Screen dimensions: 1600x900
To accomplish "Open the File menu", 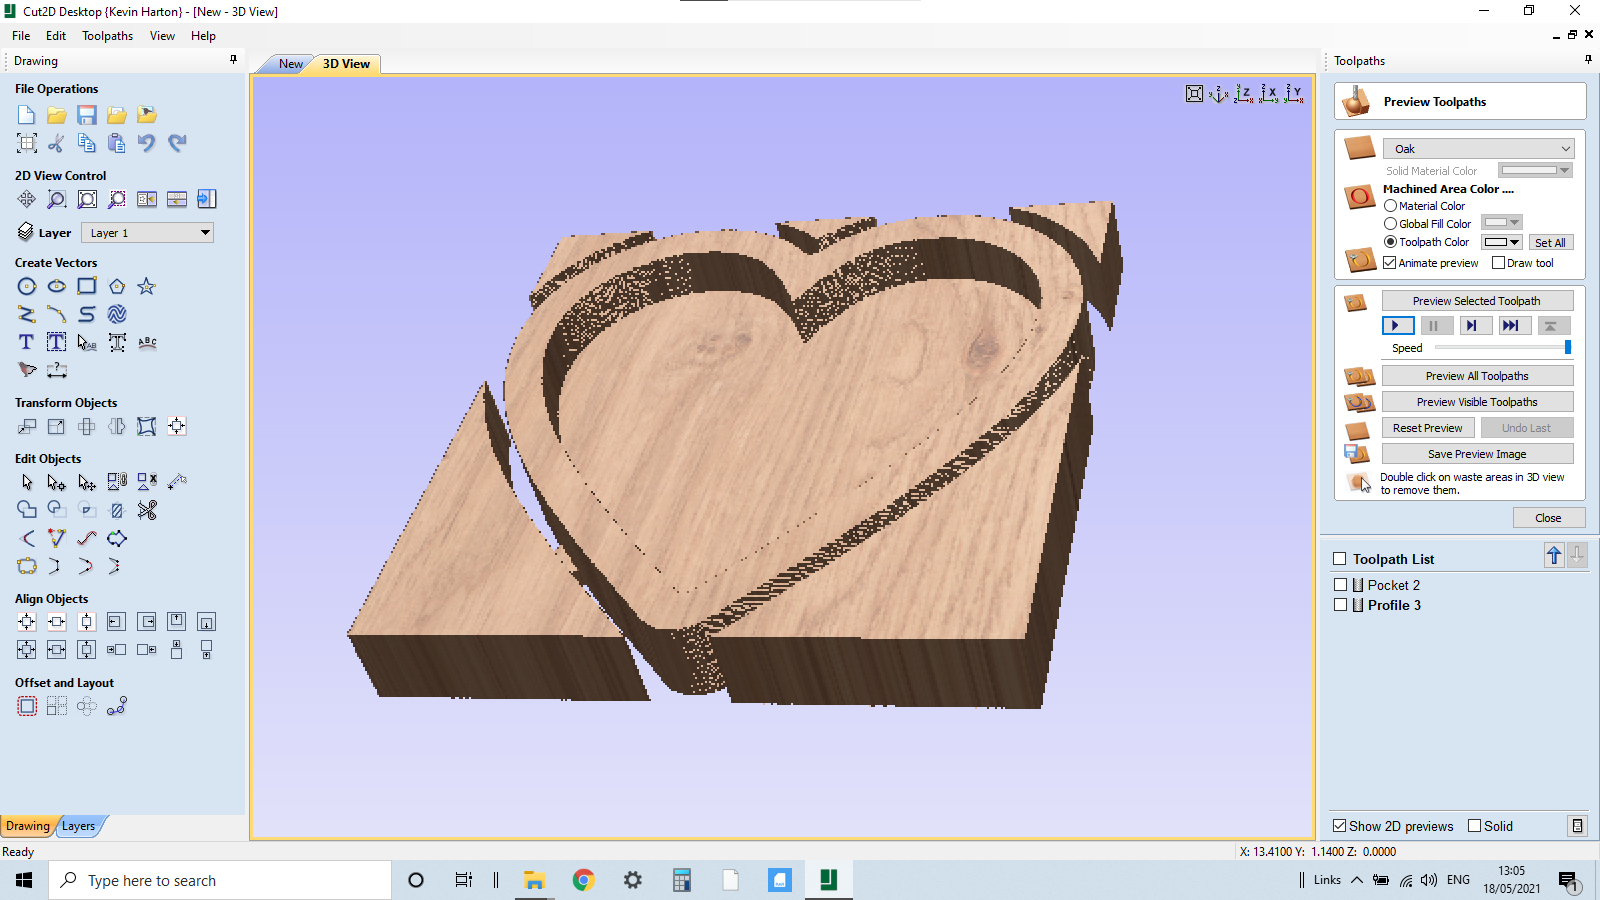I will click(21, 36).
